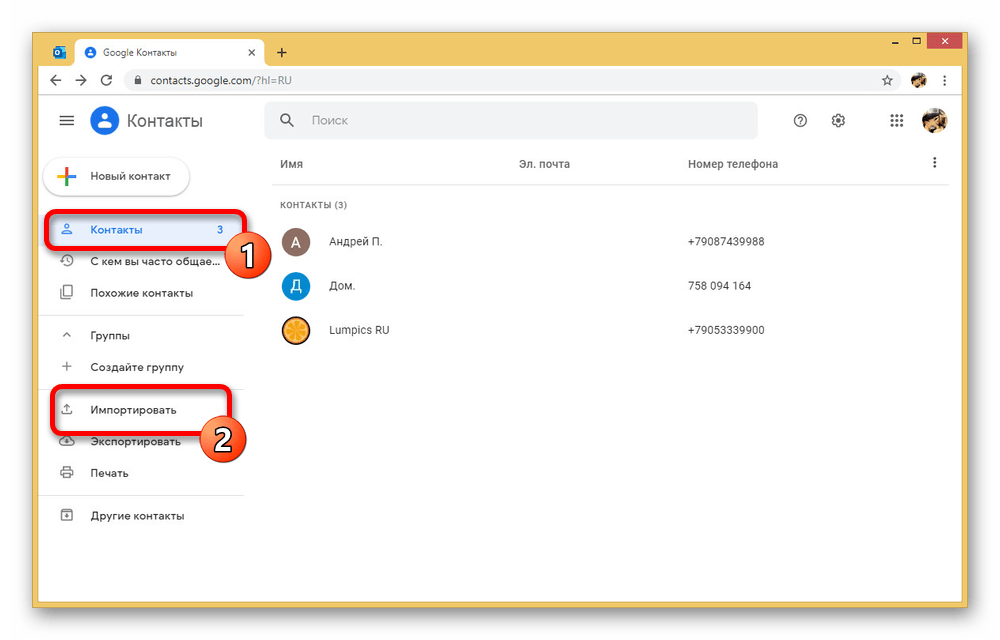1000x640 pixels.
Task: Open Похожие контакты
Action: click(x=142, y=293)
